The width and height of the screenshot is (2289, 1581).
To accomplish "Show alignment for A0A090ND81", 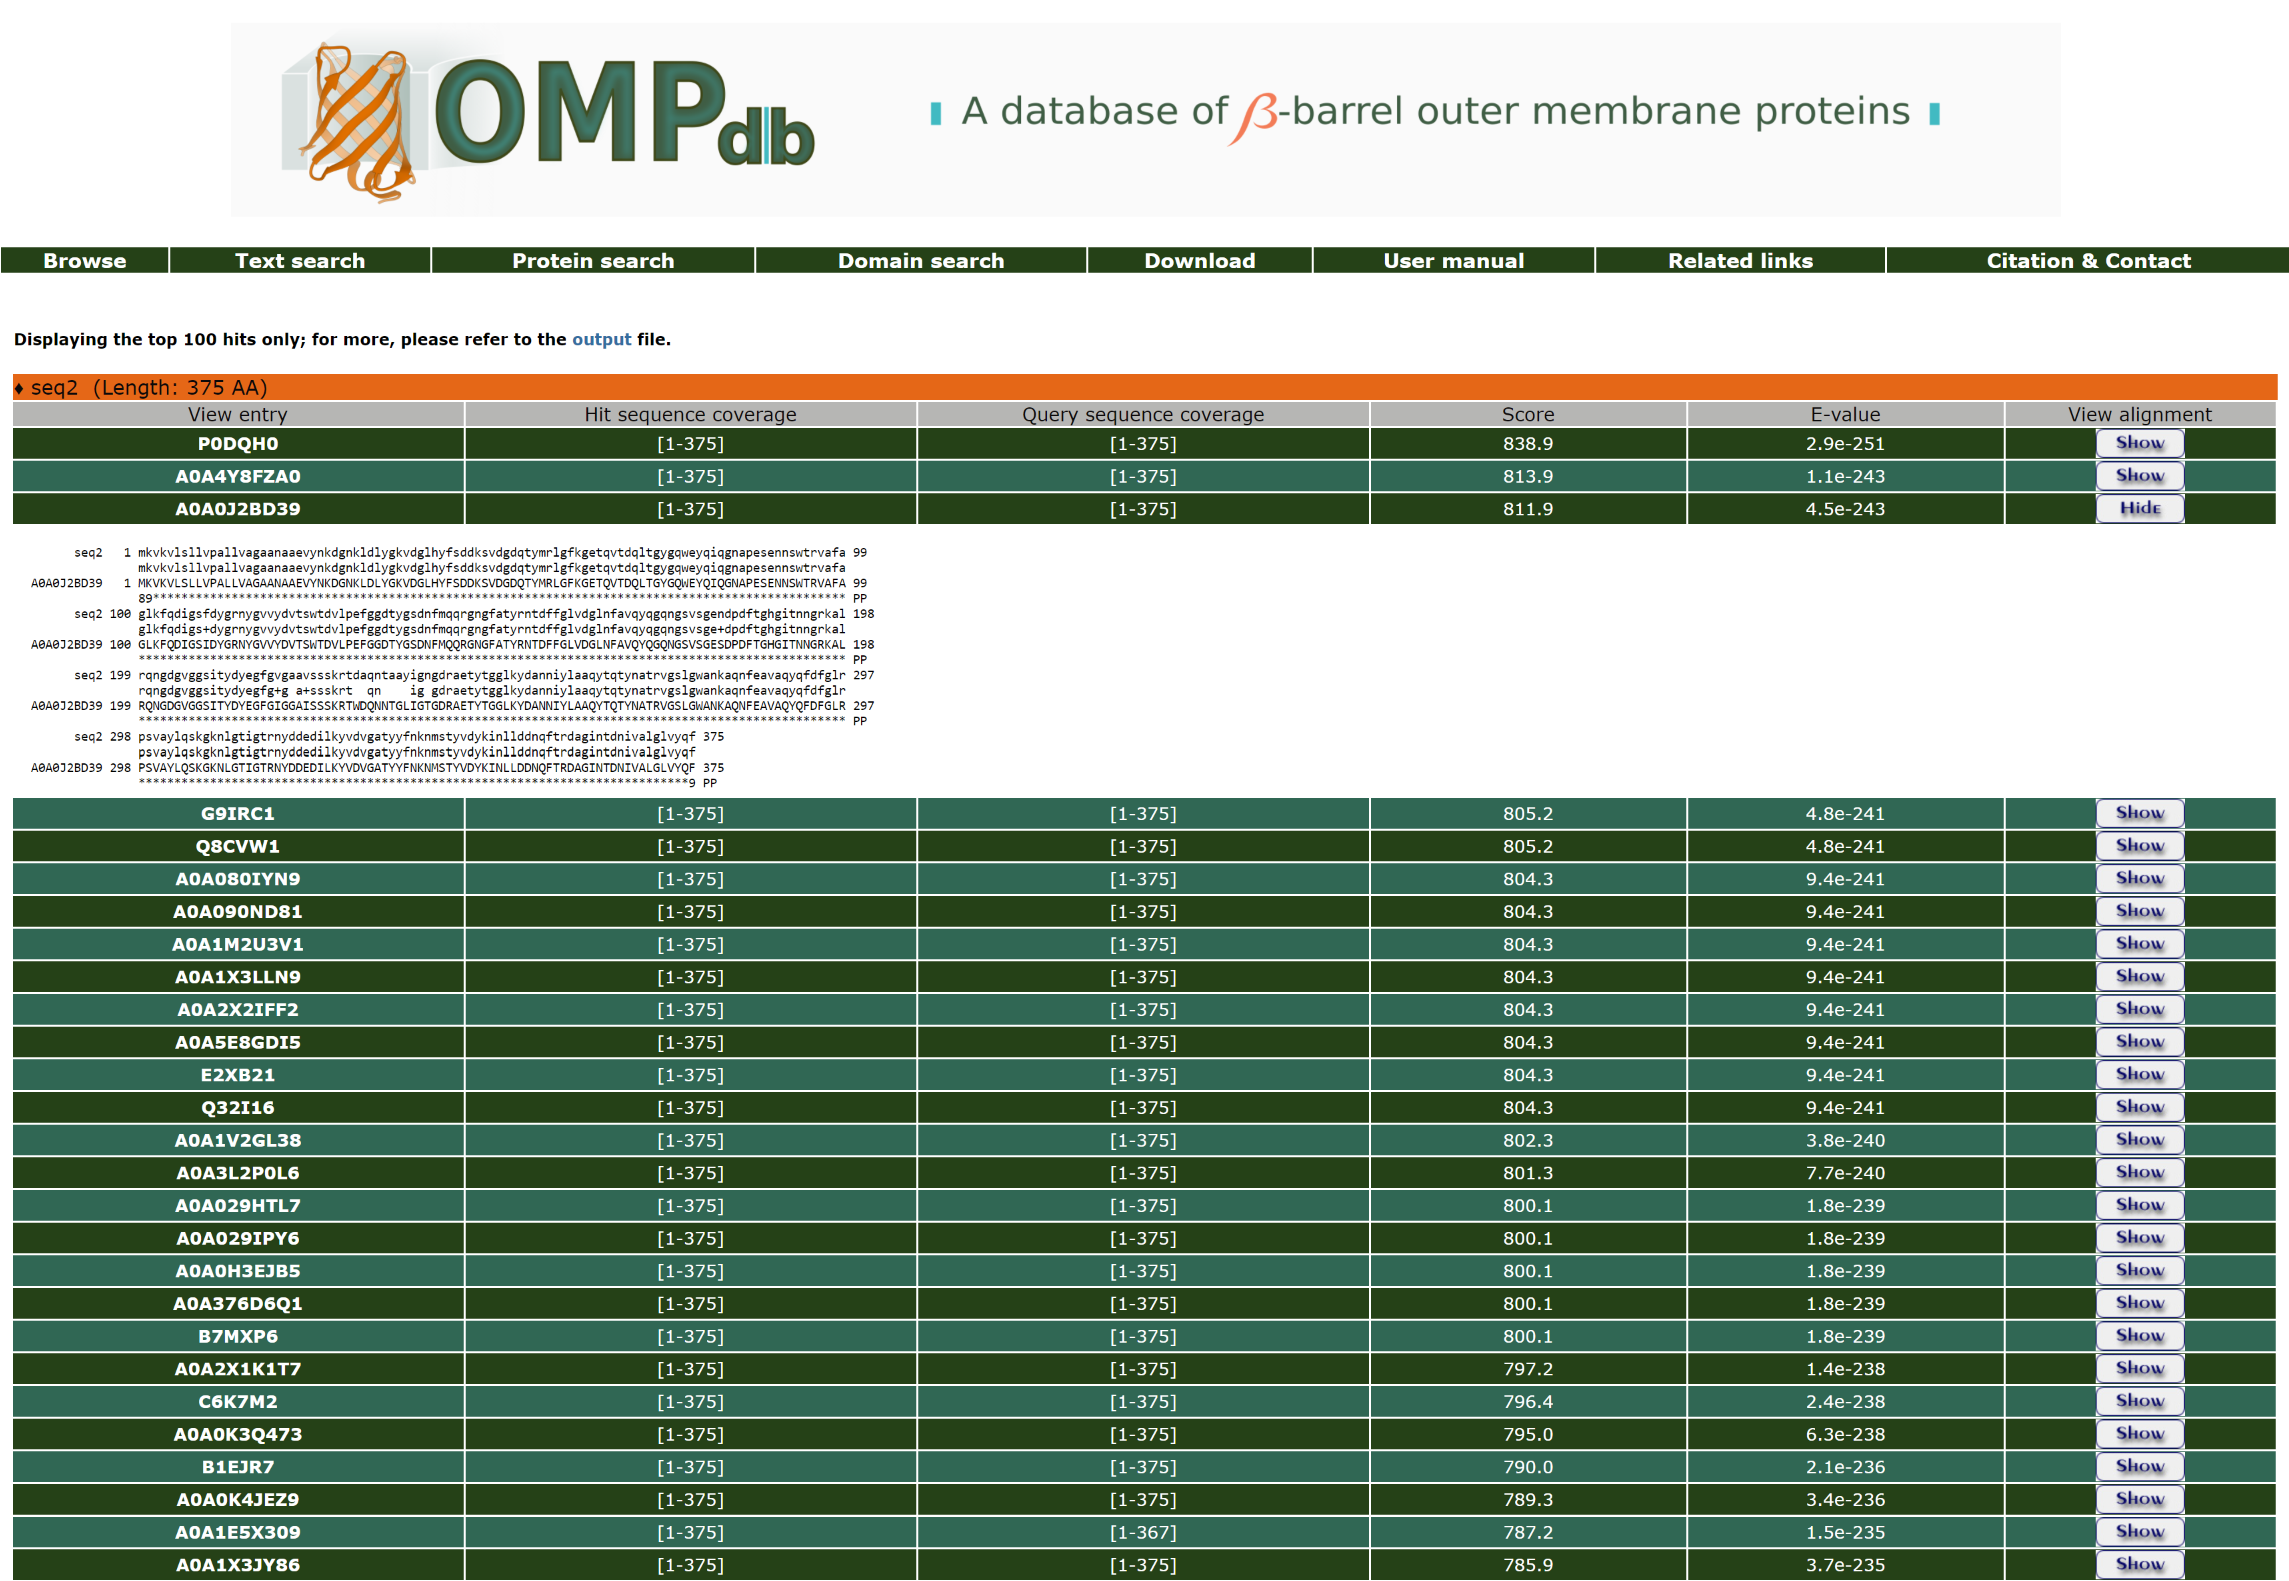I will 2140,911.
